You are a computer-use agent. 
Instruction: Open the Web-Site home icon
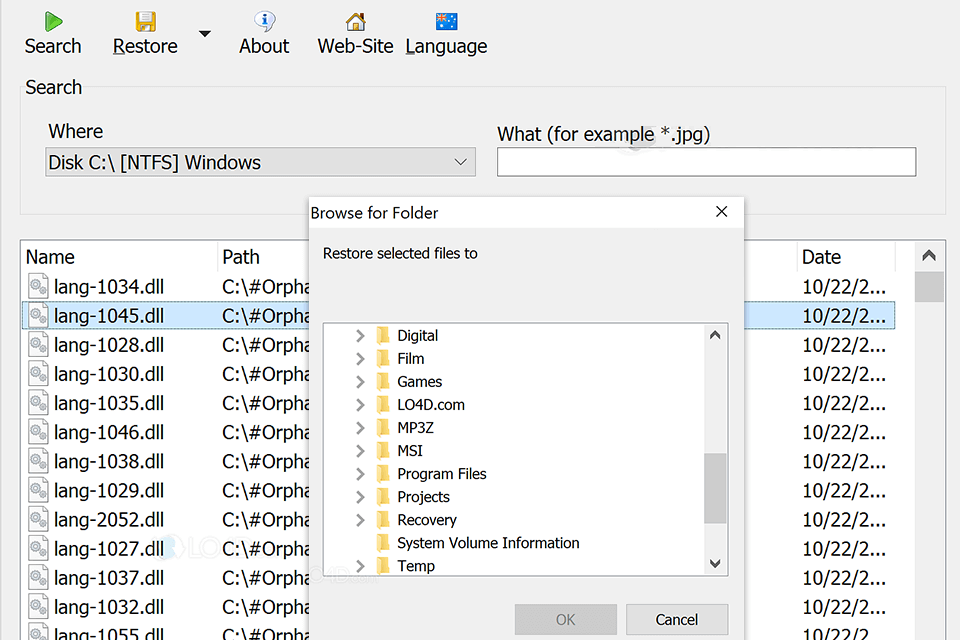point(355,21)
